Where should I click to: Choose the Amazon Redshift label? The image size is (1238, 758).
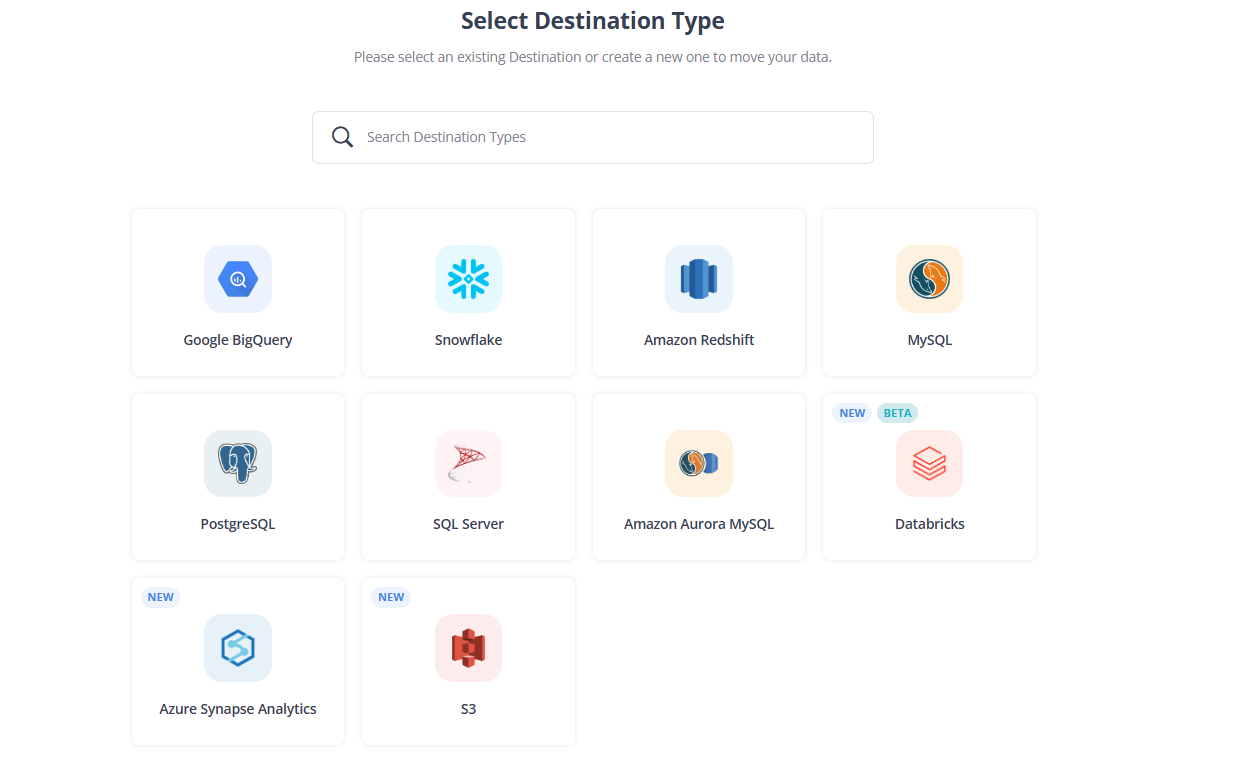699,340
